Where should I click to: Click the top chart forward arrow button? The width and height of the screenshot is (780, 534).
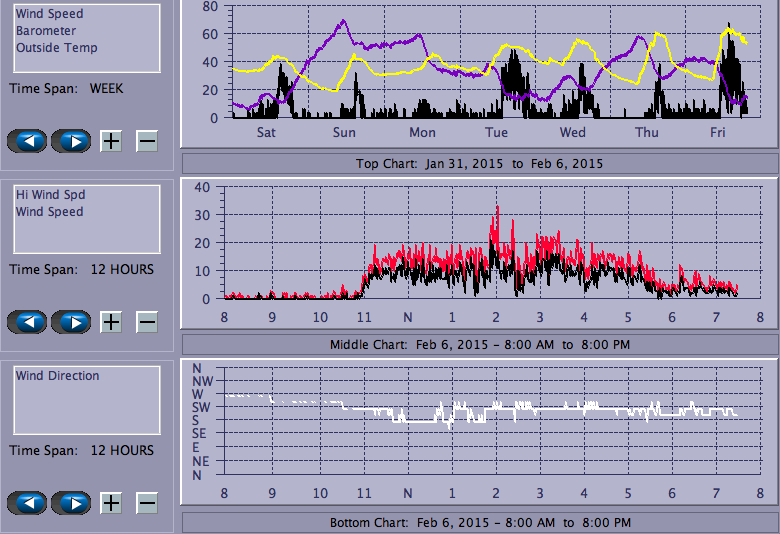pos(72,141)
